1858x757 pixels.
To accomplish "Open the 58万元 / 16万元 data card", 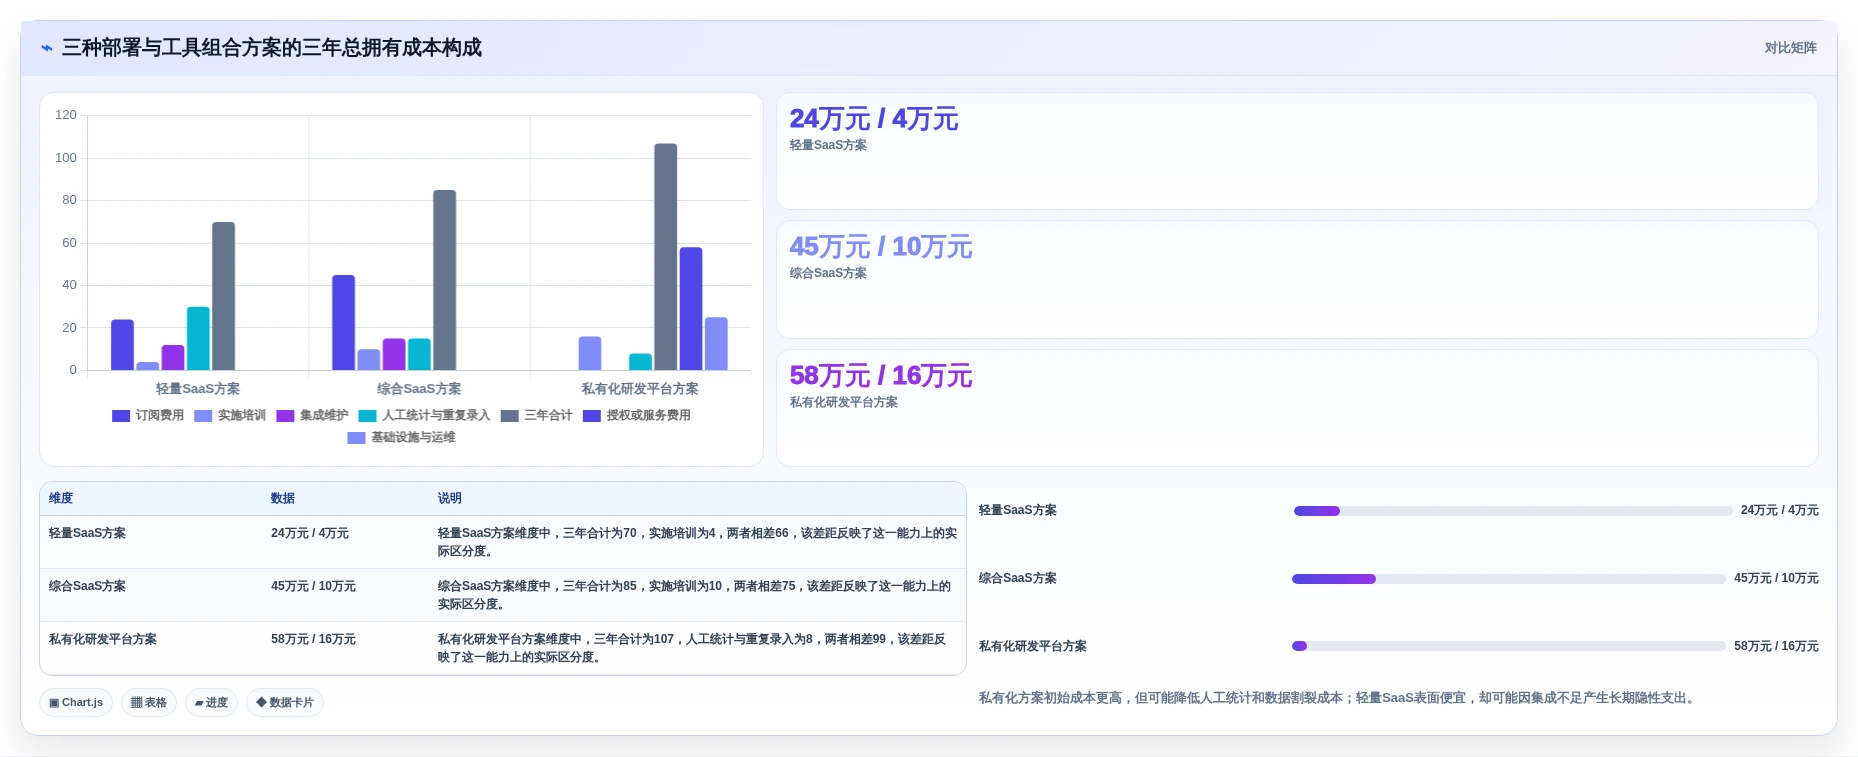I will click(1297, 408).
